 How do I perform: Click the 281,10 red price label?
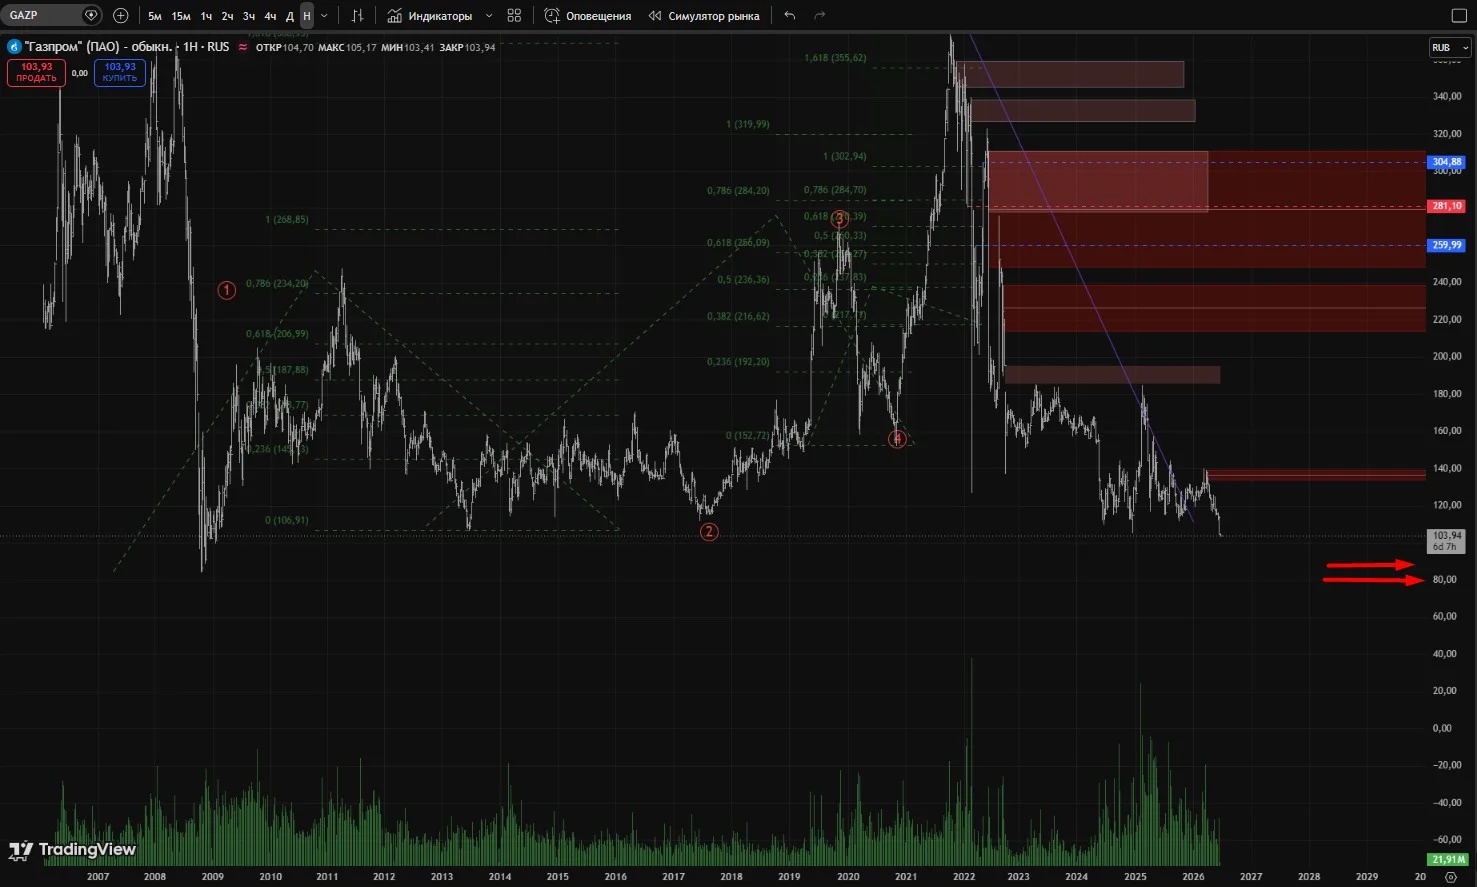pyautogui.click(x=1447, y=206)
